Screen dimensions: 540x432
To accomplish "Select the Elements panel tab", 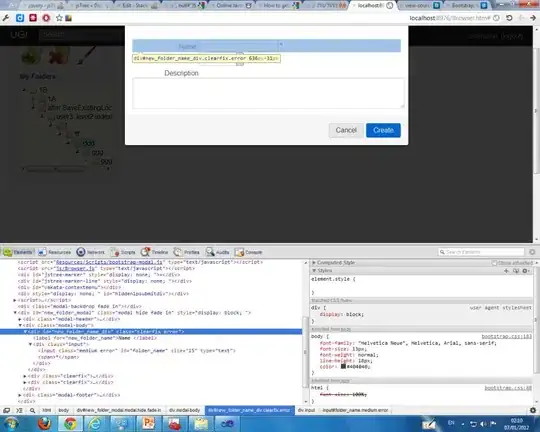I will (17, 252).
